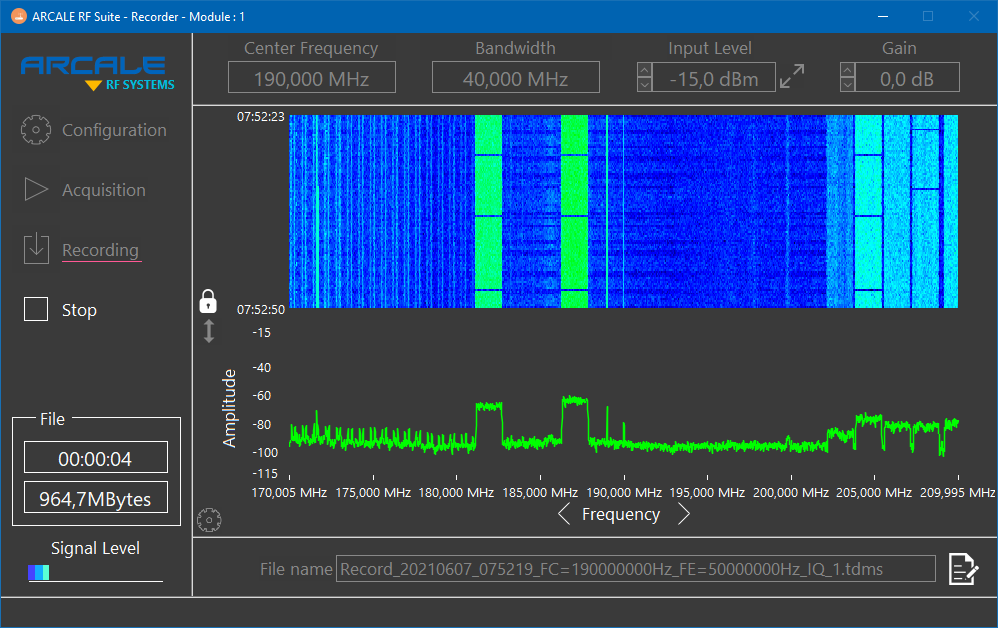This screenshot has width=998, height=628.
Task: Click the Signal Level indicator bar
Action: coord(38,572)
